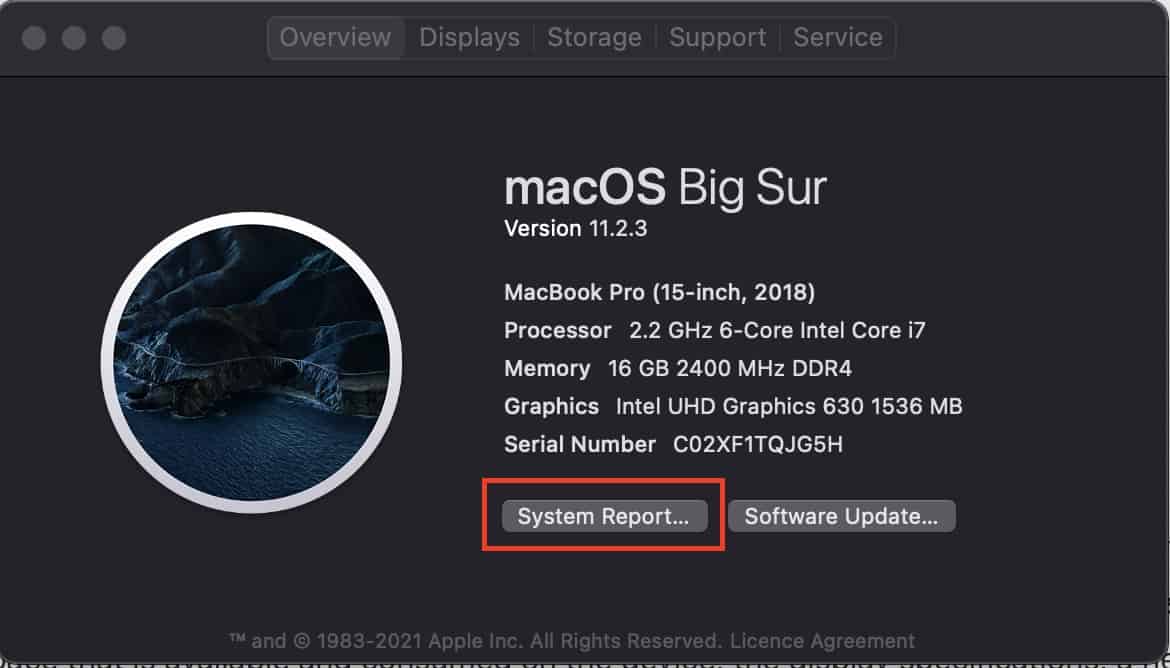Screen dimensions: 1170x668
Task: Click the zoom traffic-light button in title bar
Action: [x=113, y=37]
